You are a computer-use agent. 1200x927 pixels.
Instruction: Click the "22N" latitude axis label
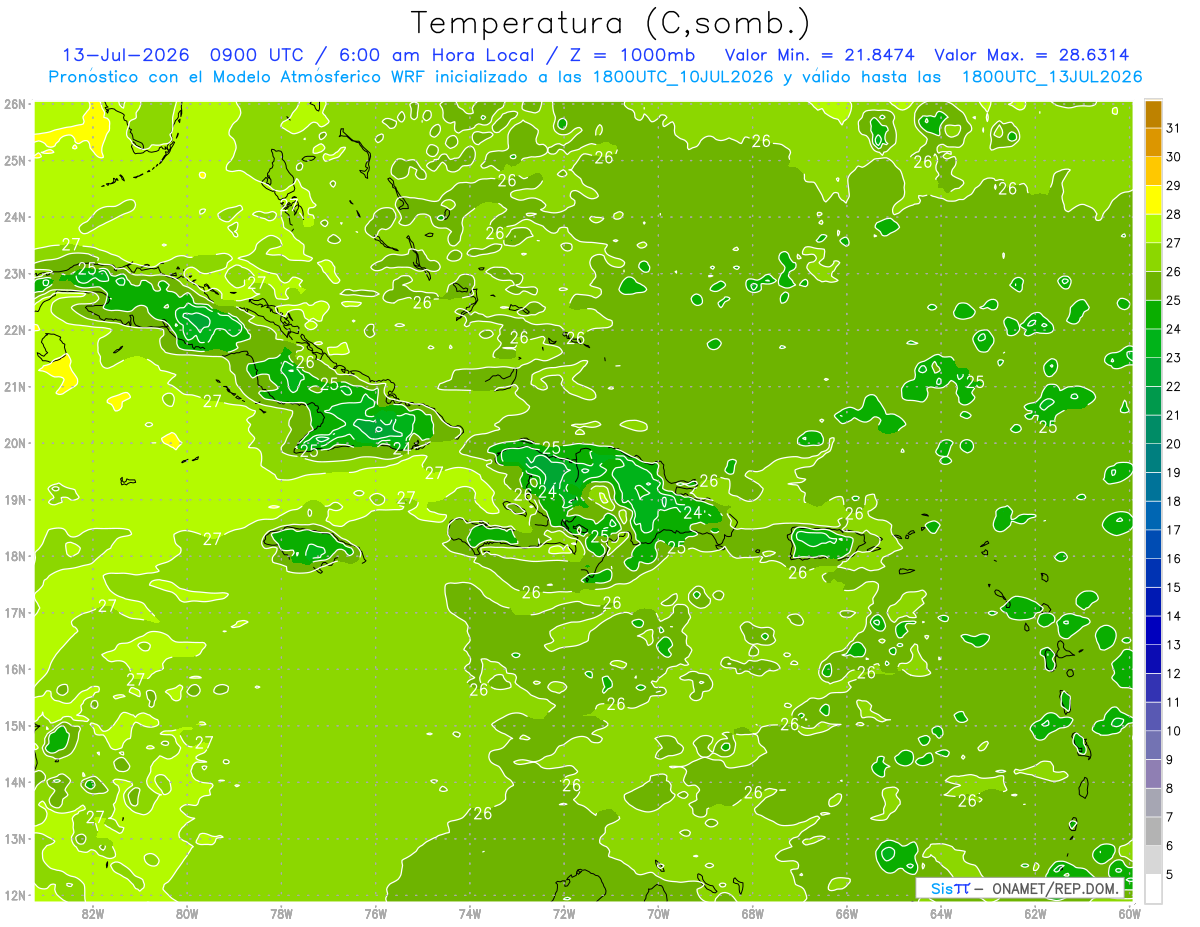14,330
